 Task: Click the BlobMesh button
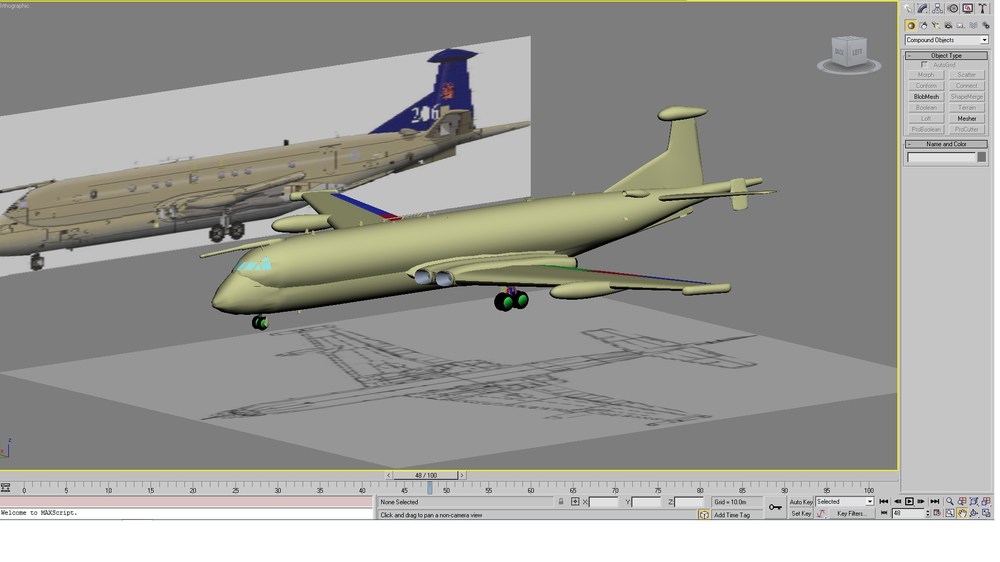point(926,97)
